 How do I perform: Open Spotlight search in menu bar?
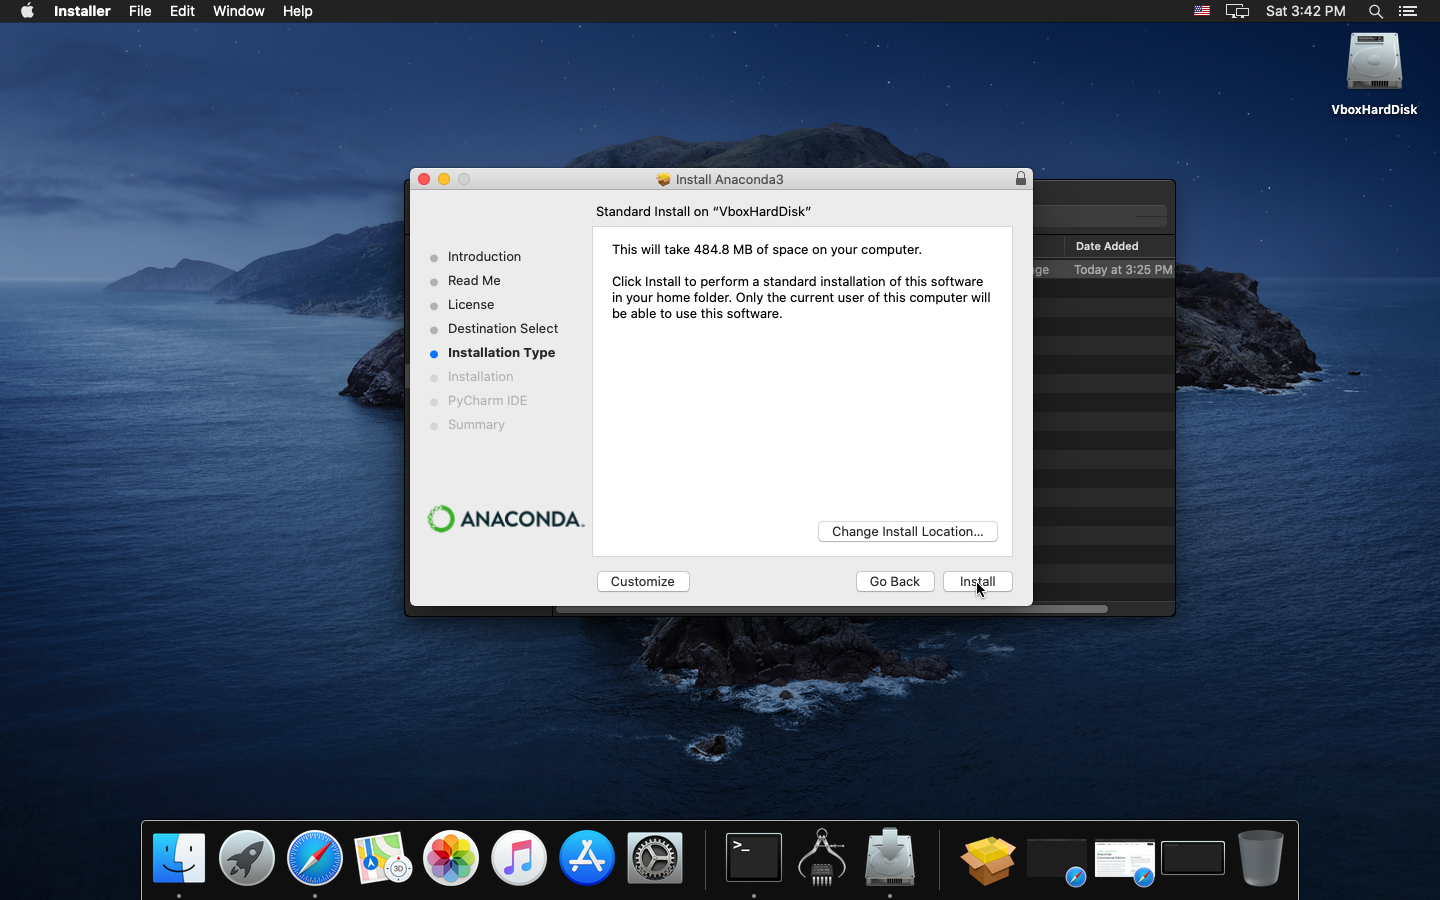coord(1376,11)
